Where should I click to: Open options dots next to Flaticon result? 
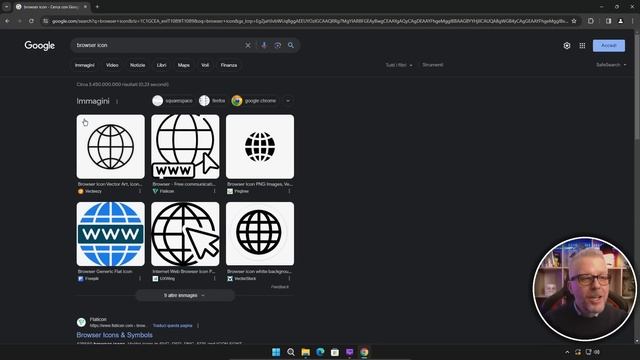click(198, 326)
